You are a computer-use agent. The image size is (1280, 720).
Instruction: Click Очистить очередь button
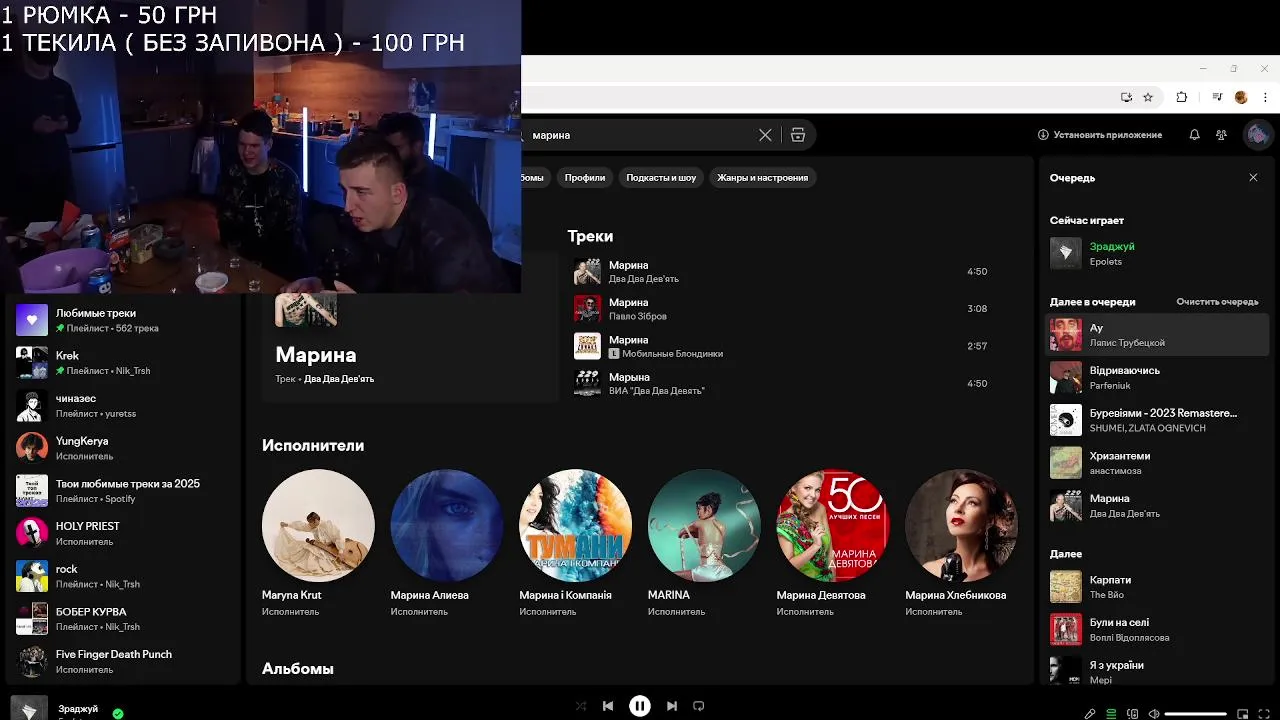click(x=1217, y=302)
